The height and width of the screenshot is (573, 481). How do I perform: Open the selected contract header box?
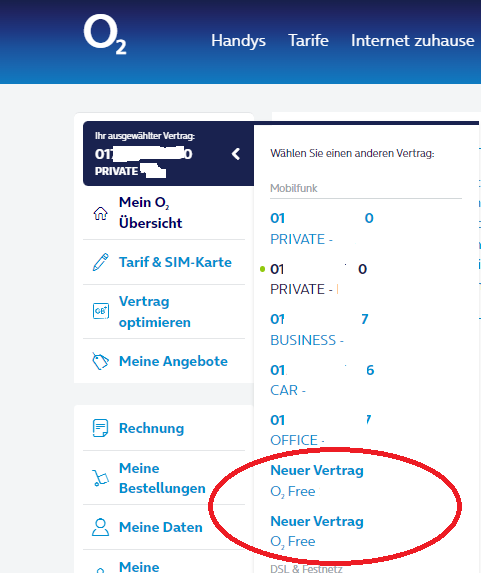coord(168,153)
